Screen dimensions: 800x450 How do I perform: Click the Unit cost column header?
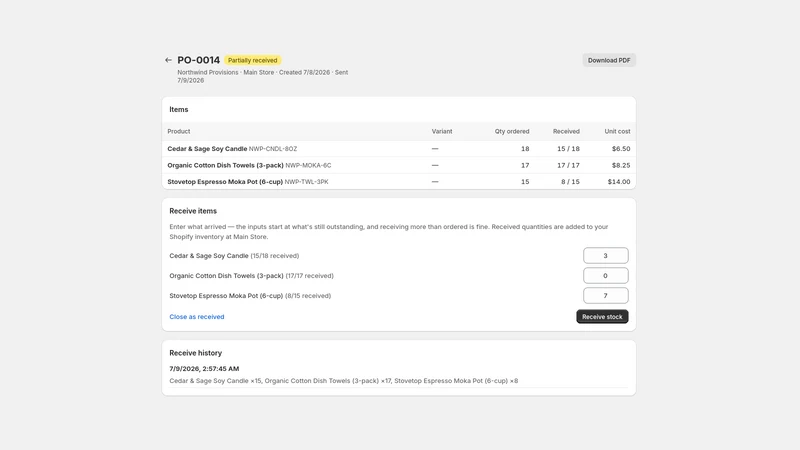pyautogui.click(x=617, y=131)
